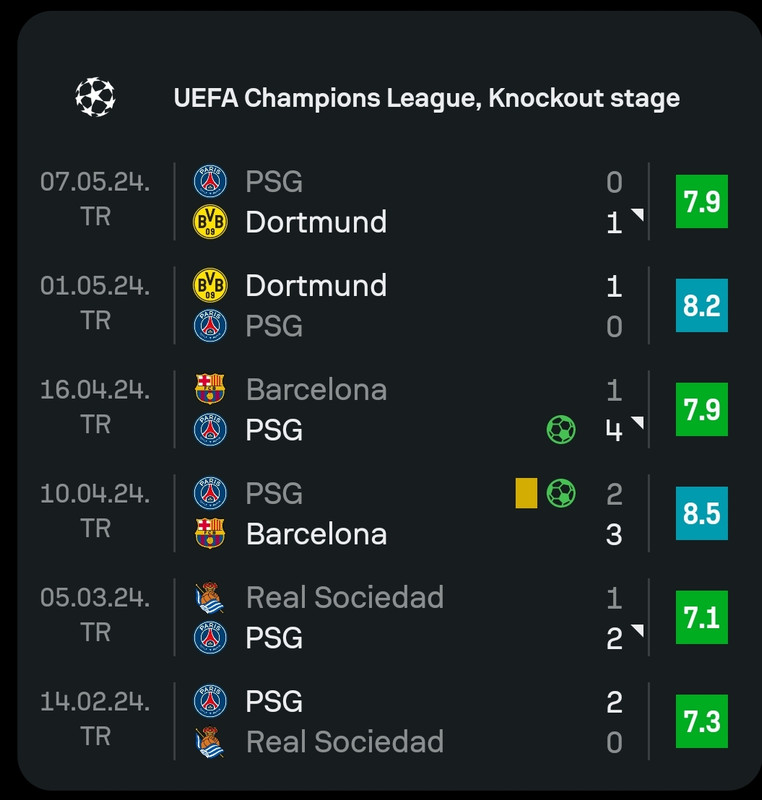The width and height of the screenshot is (762, 800).
Task: Select Dortmund team name in 01.05.24 match
Action: pyautogui.click(x=316, y=285)
